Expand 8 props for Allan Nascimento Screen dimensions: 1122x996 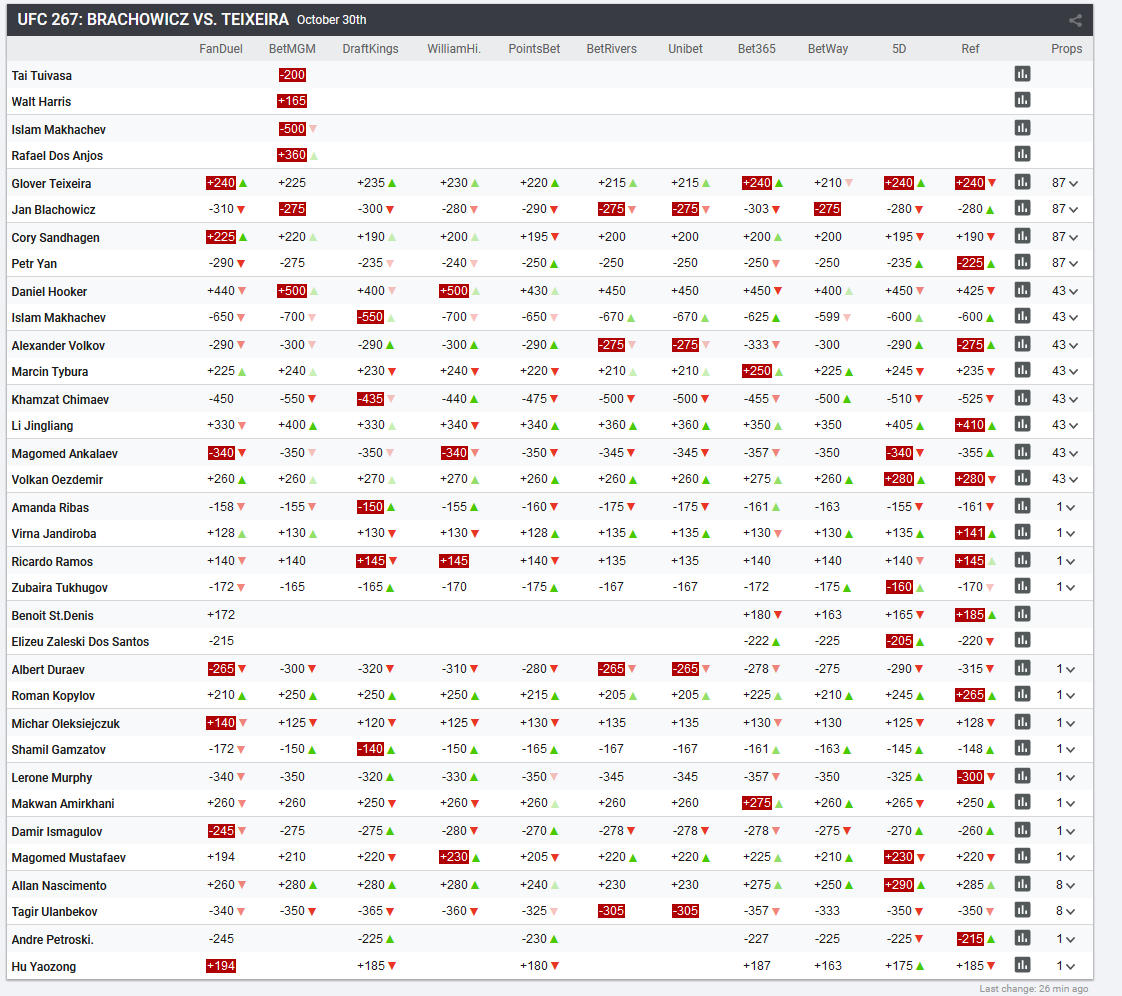(1065, 886)
